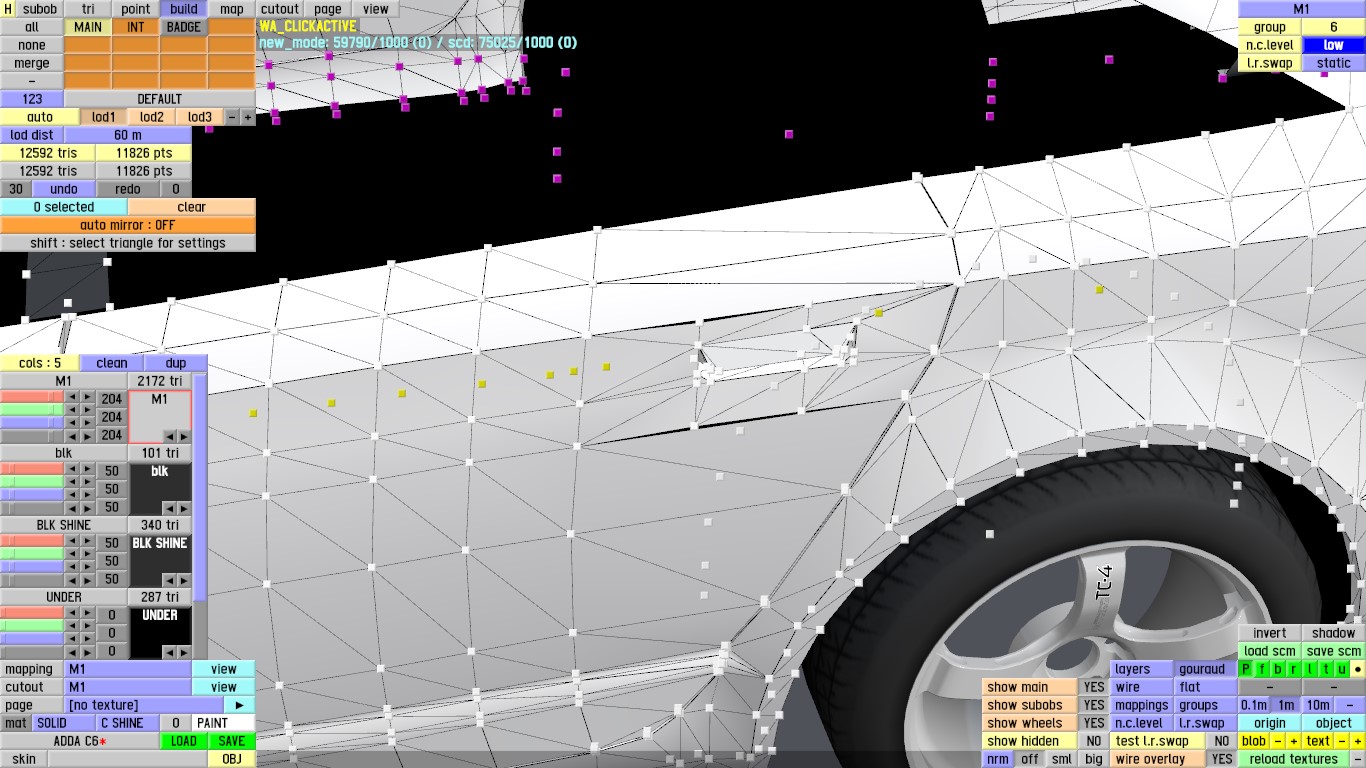1366x768 pixels.
Task: Click the left arrow inside M1 color swatch
Action: click(170, 436)
